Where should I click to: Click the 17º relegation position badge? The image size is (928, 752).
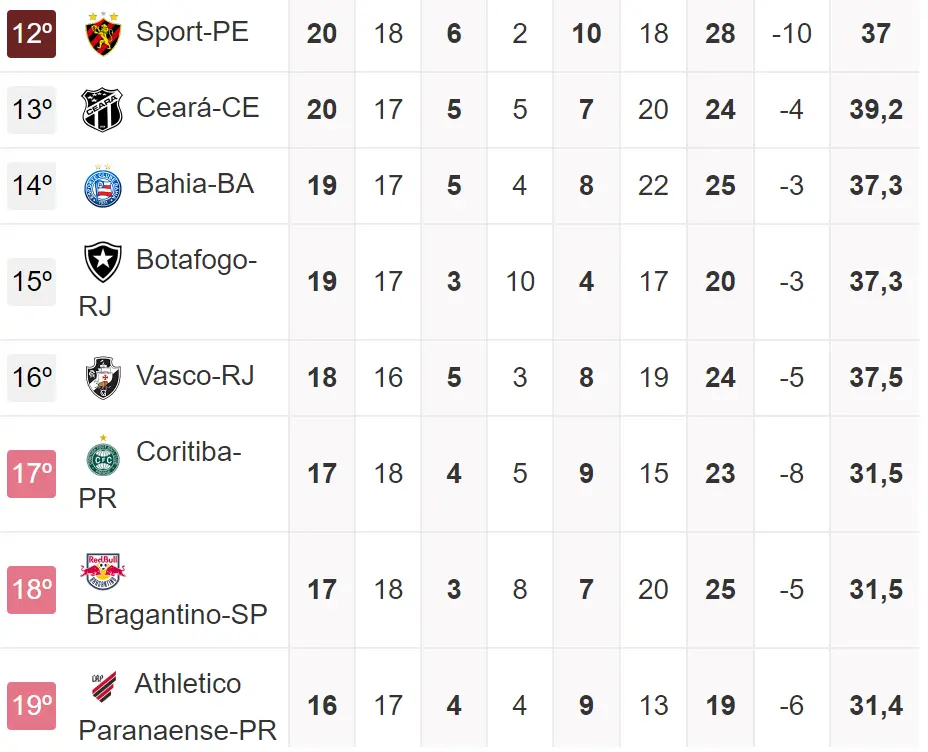point(32,473)
